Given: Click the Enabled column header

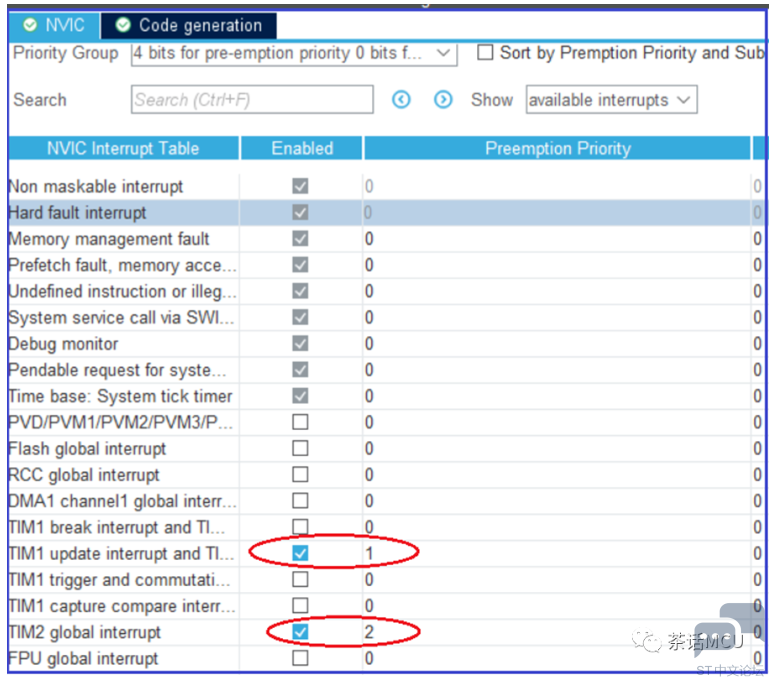Looking at the screenshot, I should [x=302, y=148].
